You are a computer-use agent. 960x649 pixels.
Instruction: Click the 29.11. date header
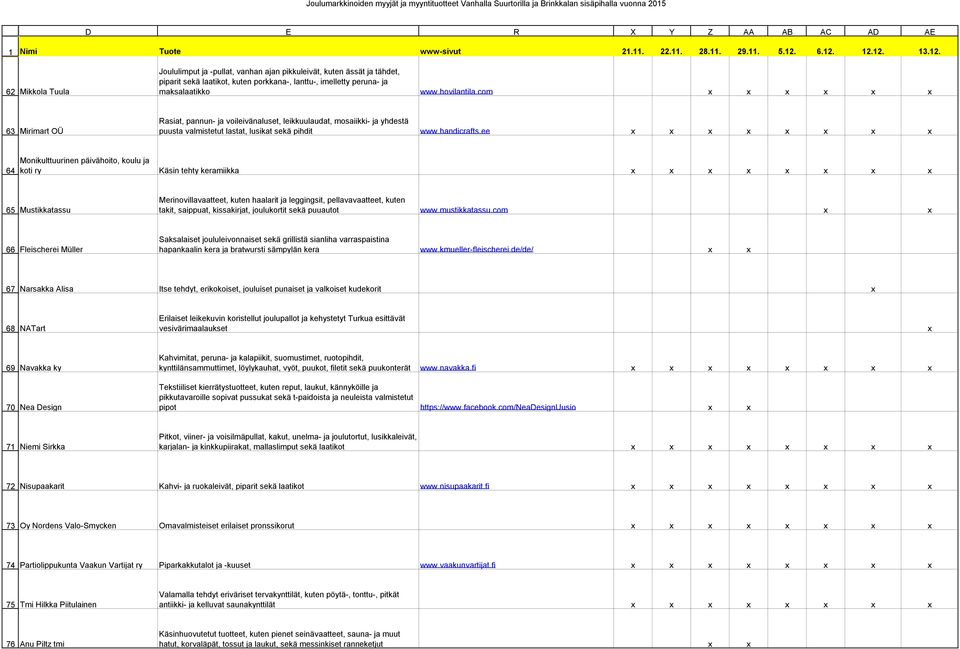coord(749,51)
